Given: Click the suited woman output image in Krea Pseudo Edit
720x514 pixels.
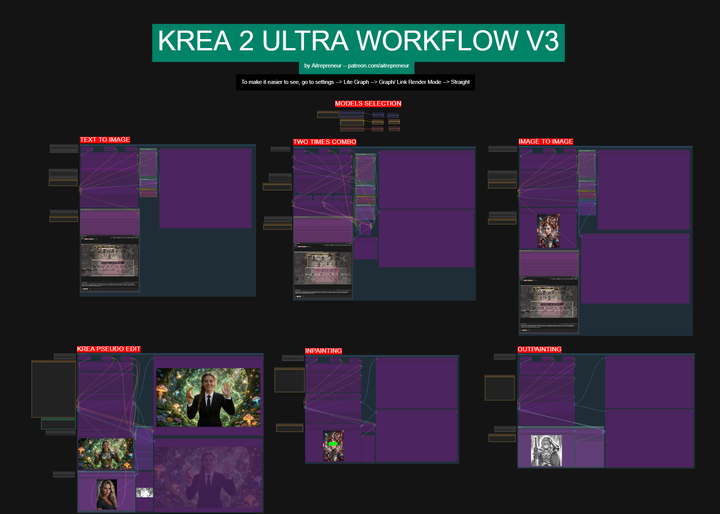Looking at the screenshot, I should pyautogui.click(x=208, y=397).
